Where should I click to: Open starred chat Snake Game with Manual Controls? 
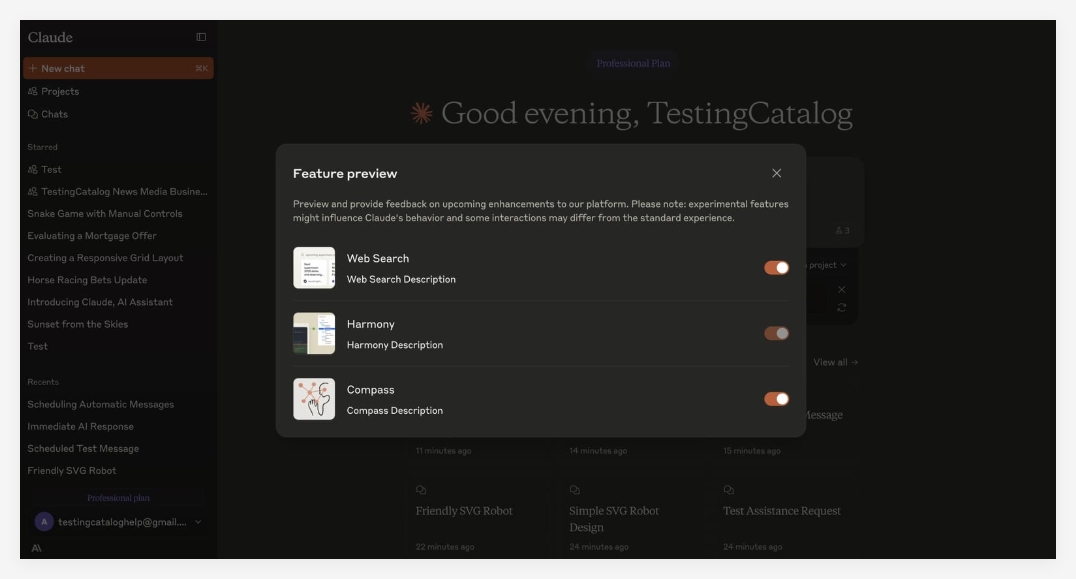[x=105, y=213]
